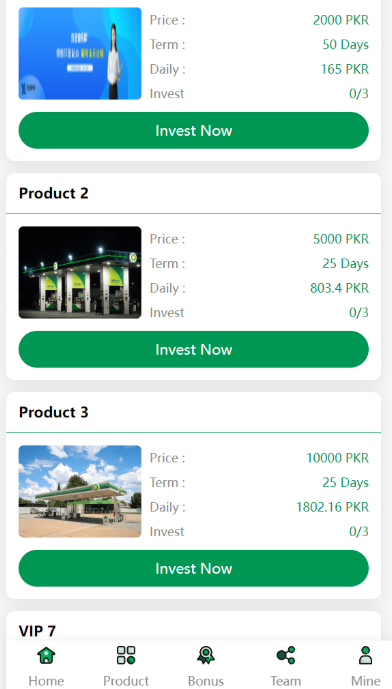Click Invest Now under Product 2
Screen dimensions: 392x689
[193, 349]
